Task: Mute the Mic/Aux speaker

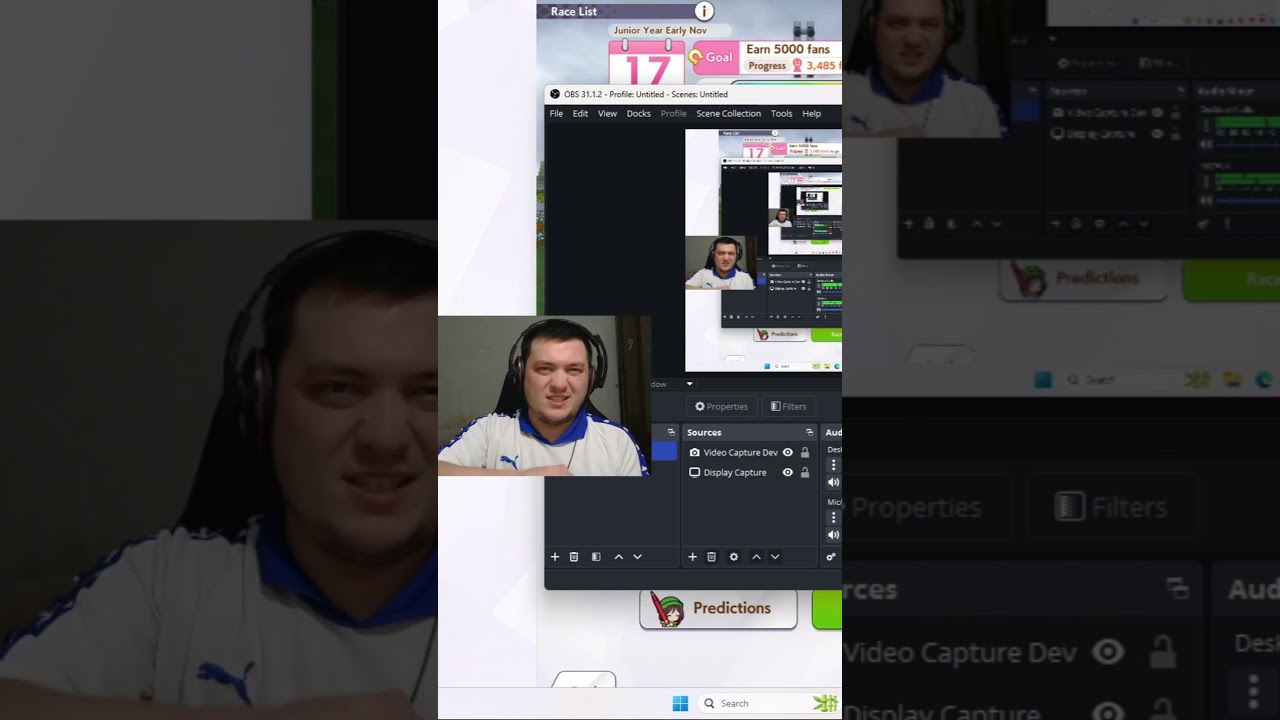Action: [833, 535]
